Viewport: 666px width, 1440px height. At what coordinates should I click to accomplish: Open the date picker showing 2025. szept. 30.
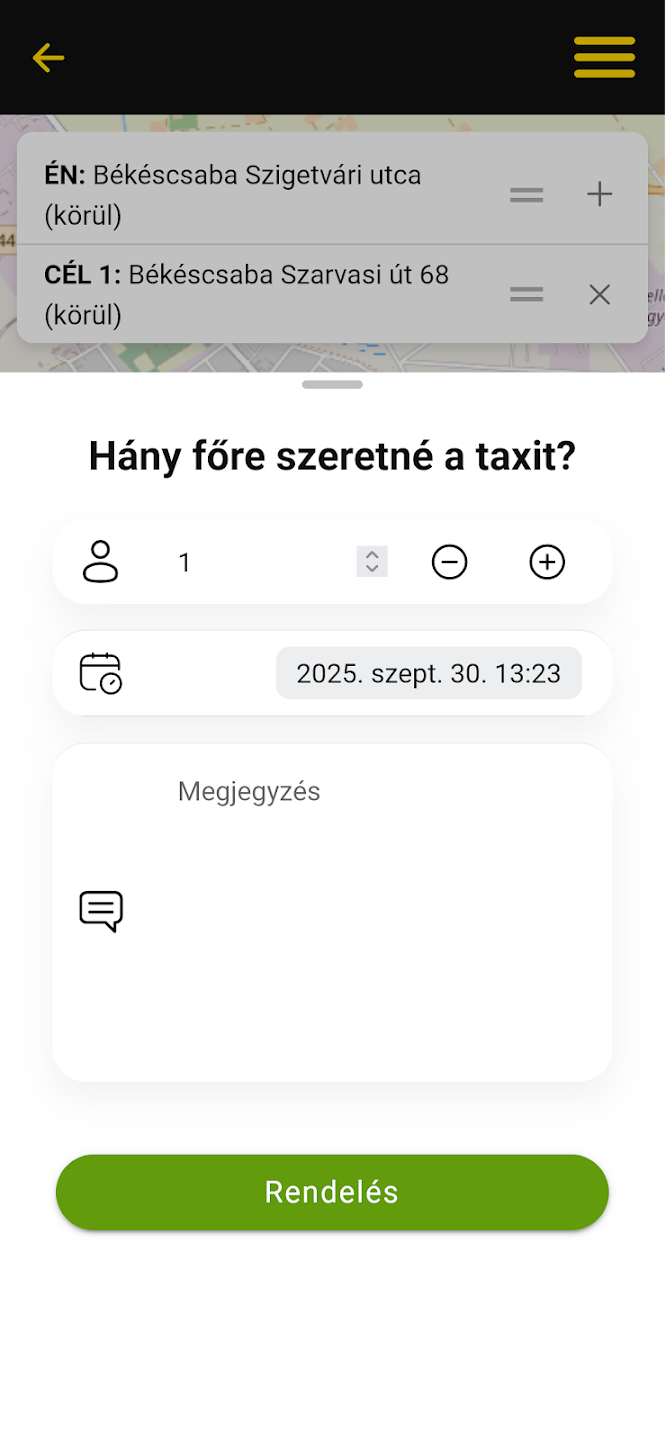click(428, 673)
